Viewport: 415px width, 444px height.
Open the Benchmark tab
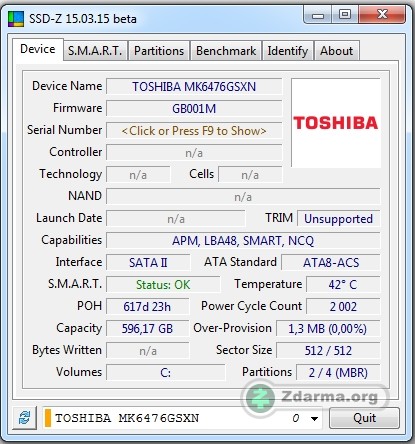226,51
